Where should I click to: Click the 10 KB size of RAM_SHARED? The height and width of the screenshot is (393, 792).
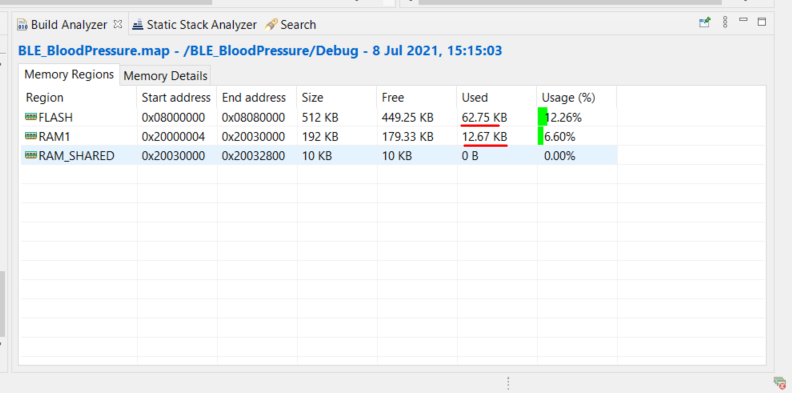point(317,156)
